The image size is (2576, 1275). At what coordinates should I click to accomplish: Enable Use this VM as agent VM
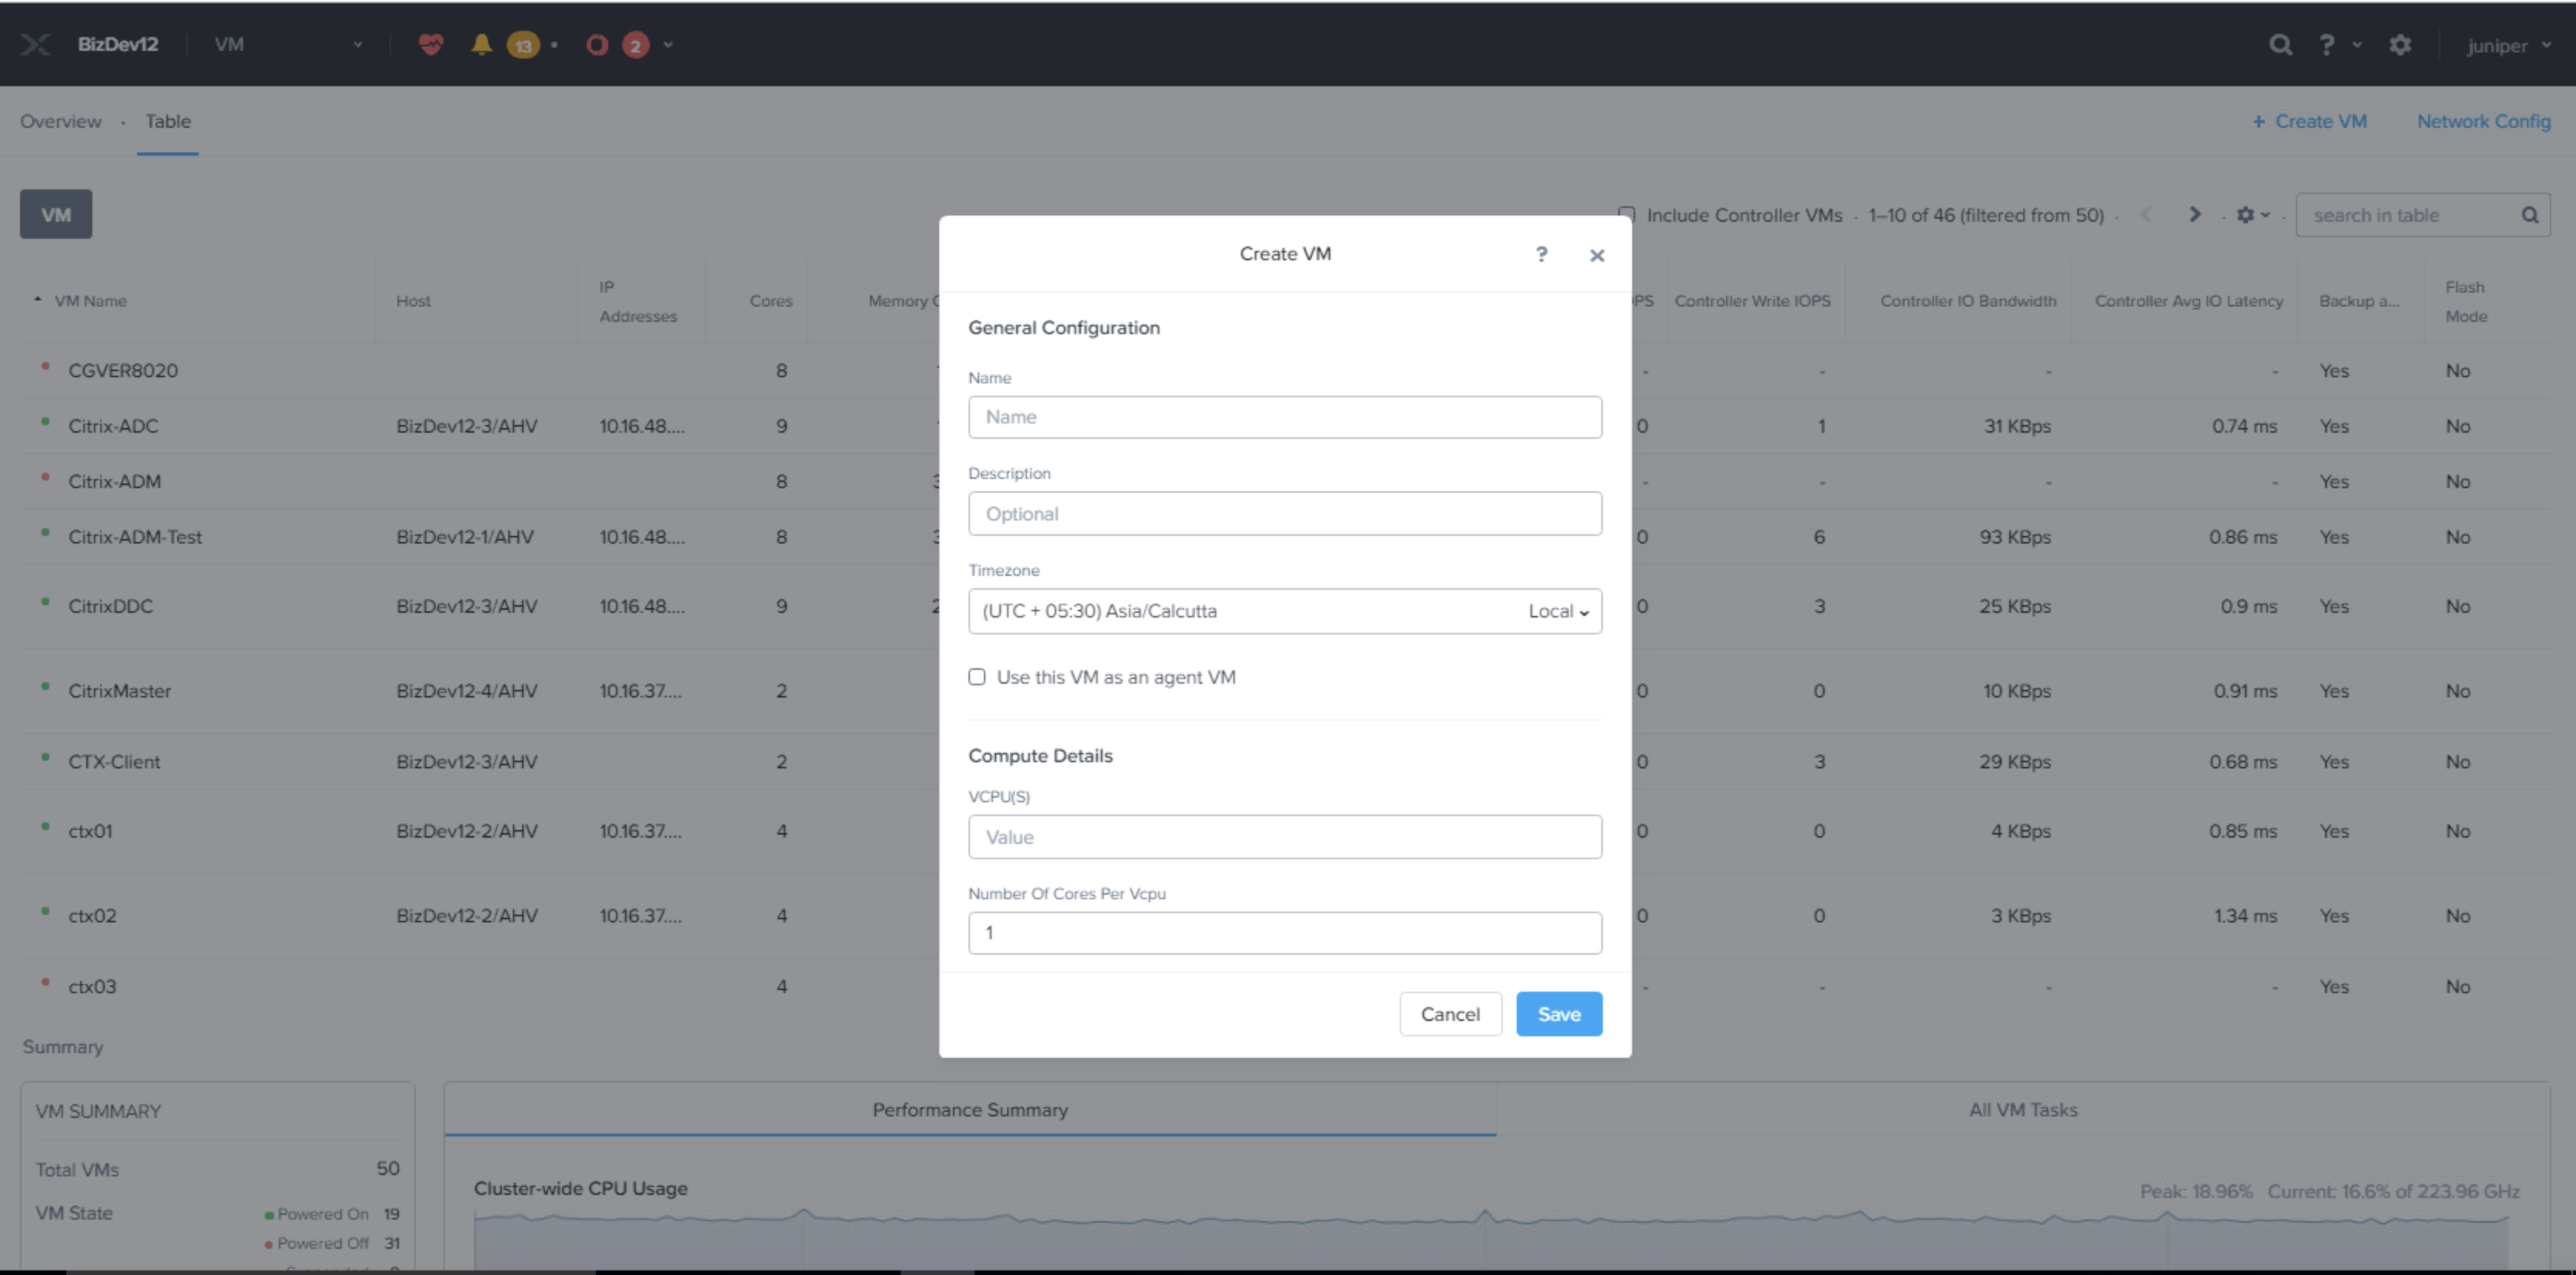(x=977, y=677)
